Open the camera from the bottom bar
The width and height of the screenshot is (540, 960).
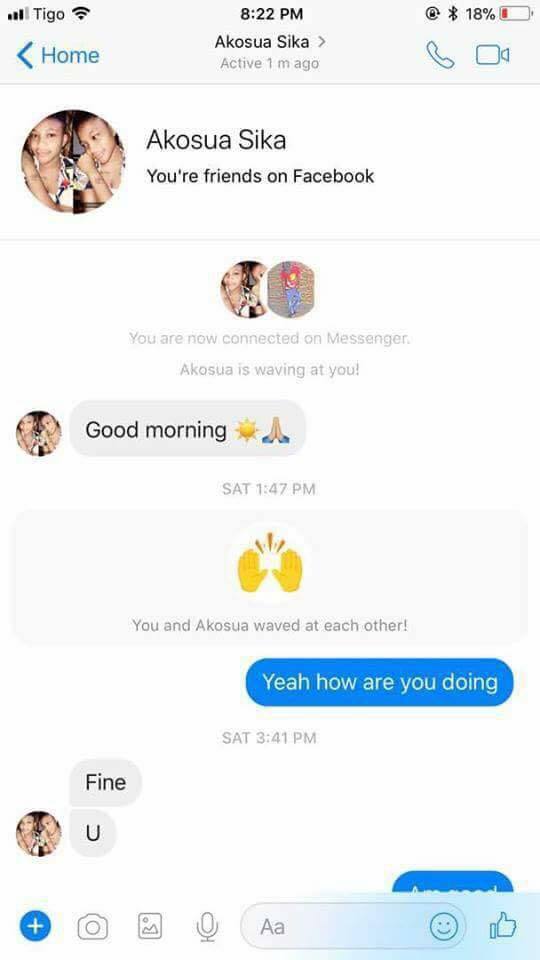click(x=92, y=927)
